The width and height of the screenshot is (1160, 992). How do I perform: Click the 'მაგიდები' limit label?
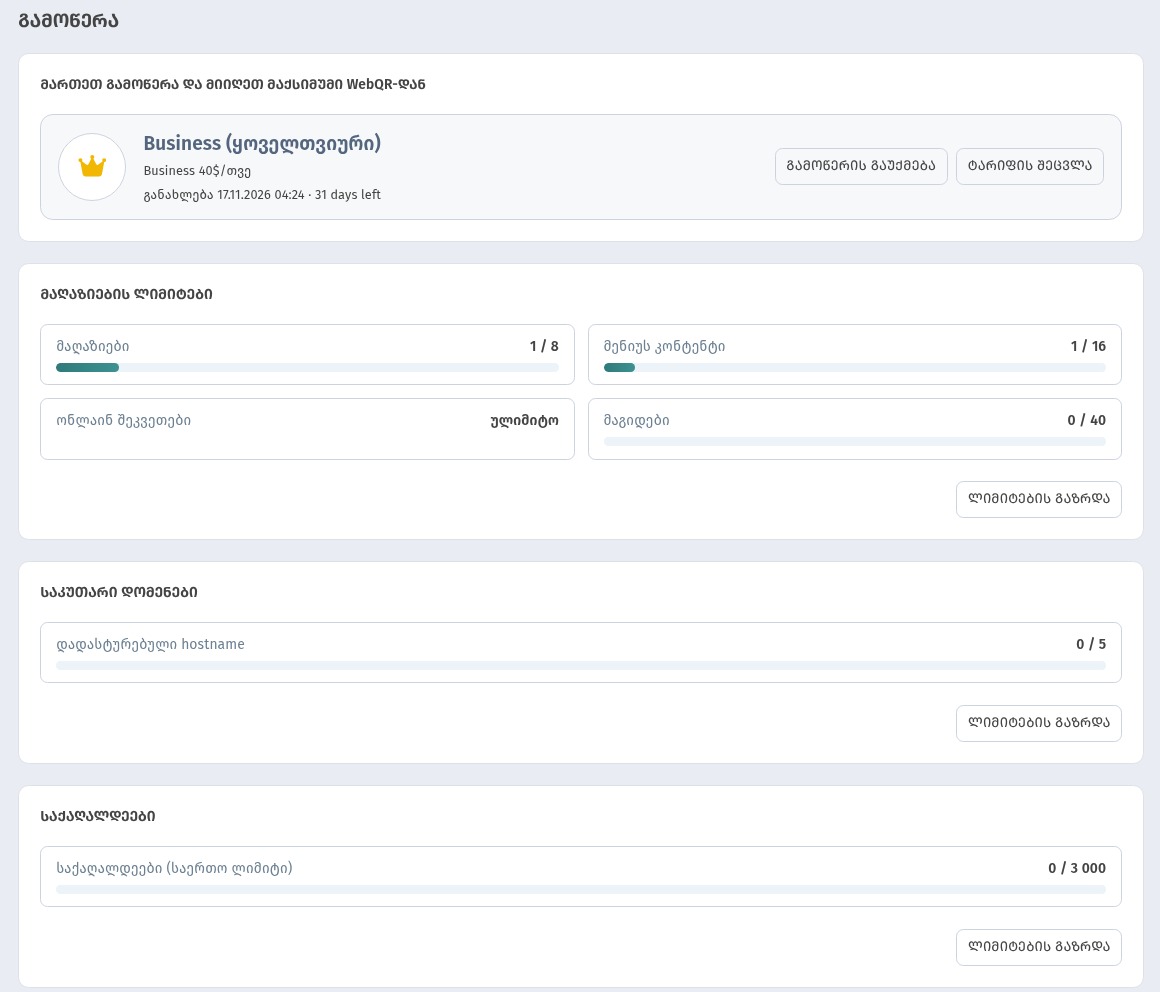click(636, 421)
